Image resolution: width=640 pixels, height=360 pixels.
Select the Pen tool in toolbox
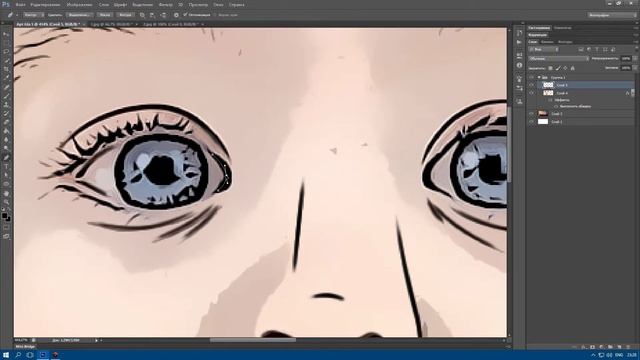(x=6, y=158)
